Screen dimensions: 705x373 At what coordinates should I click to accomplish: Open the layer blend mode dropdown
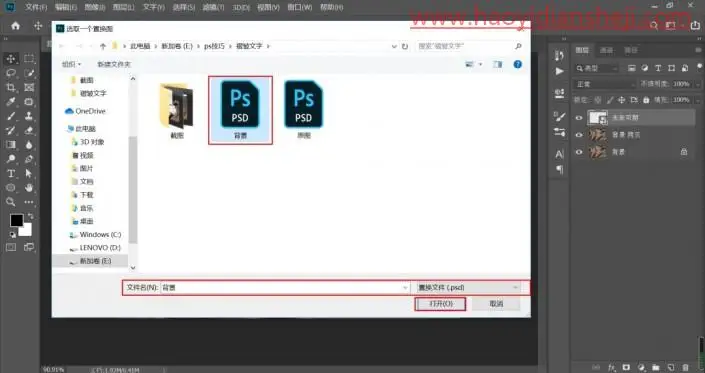604,84
